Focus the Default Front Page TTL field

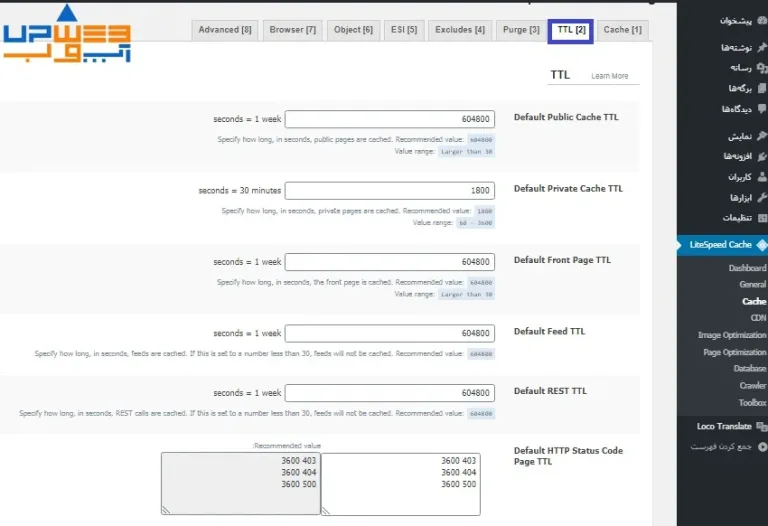(390, 262)
